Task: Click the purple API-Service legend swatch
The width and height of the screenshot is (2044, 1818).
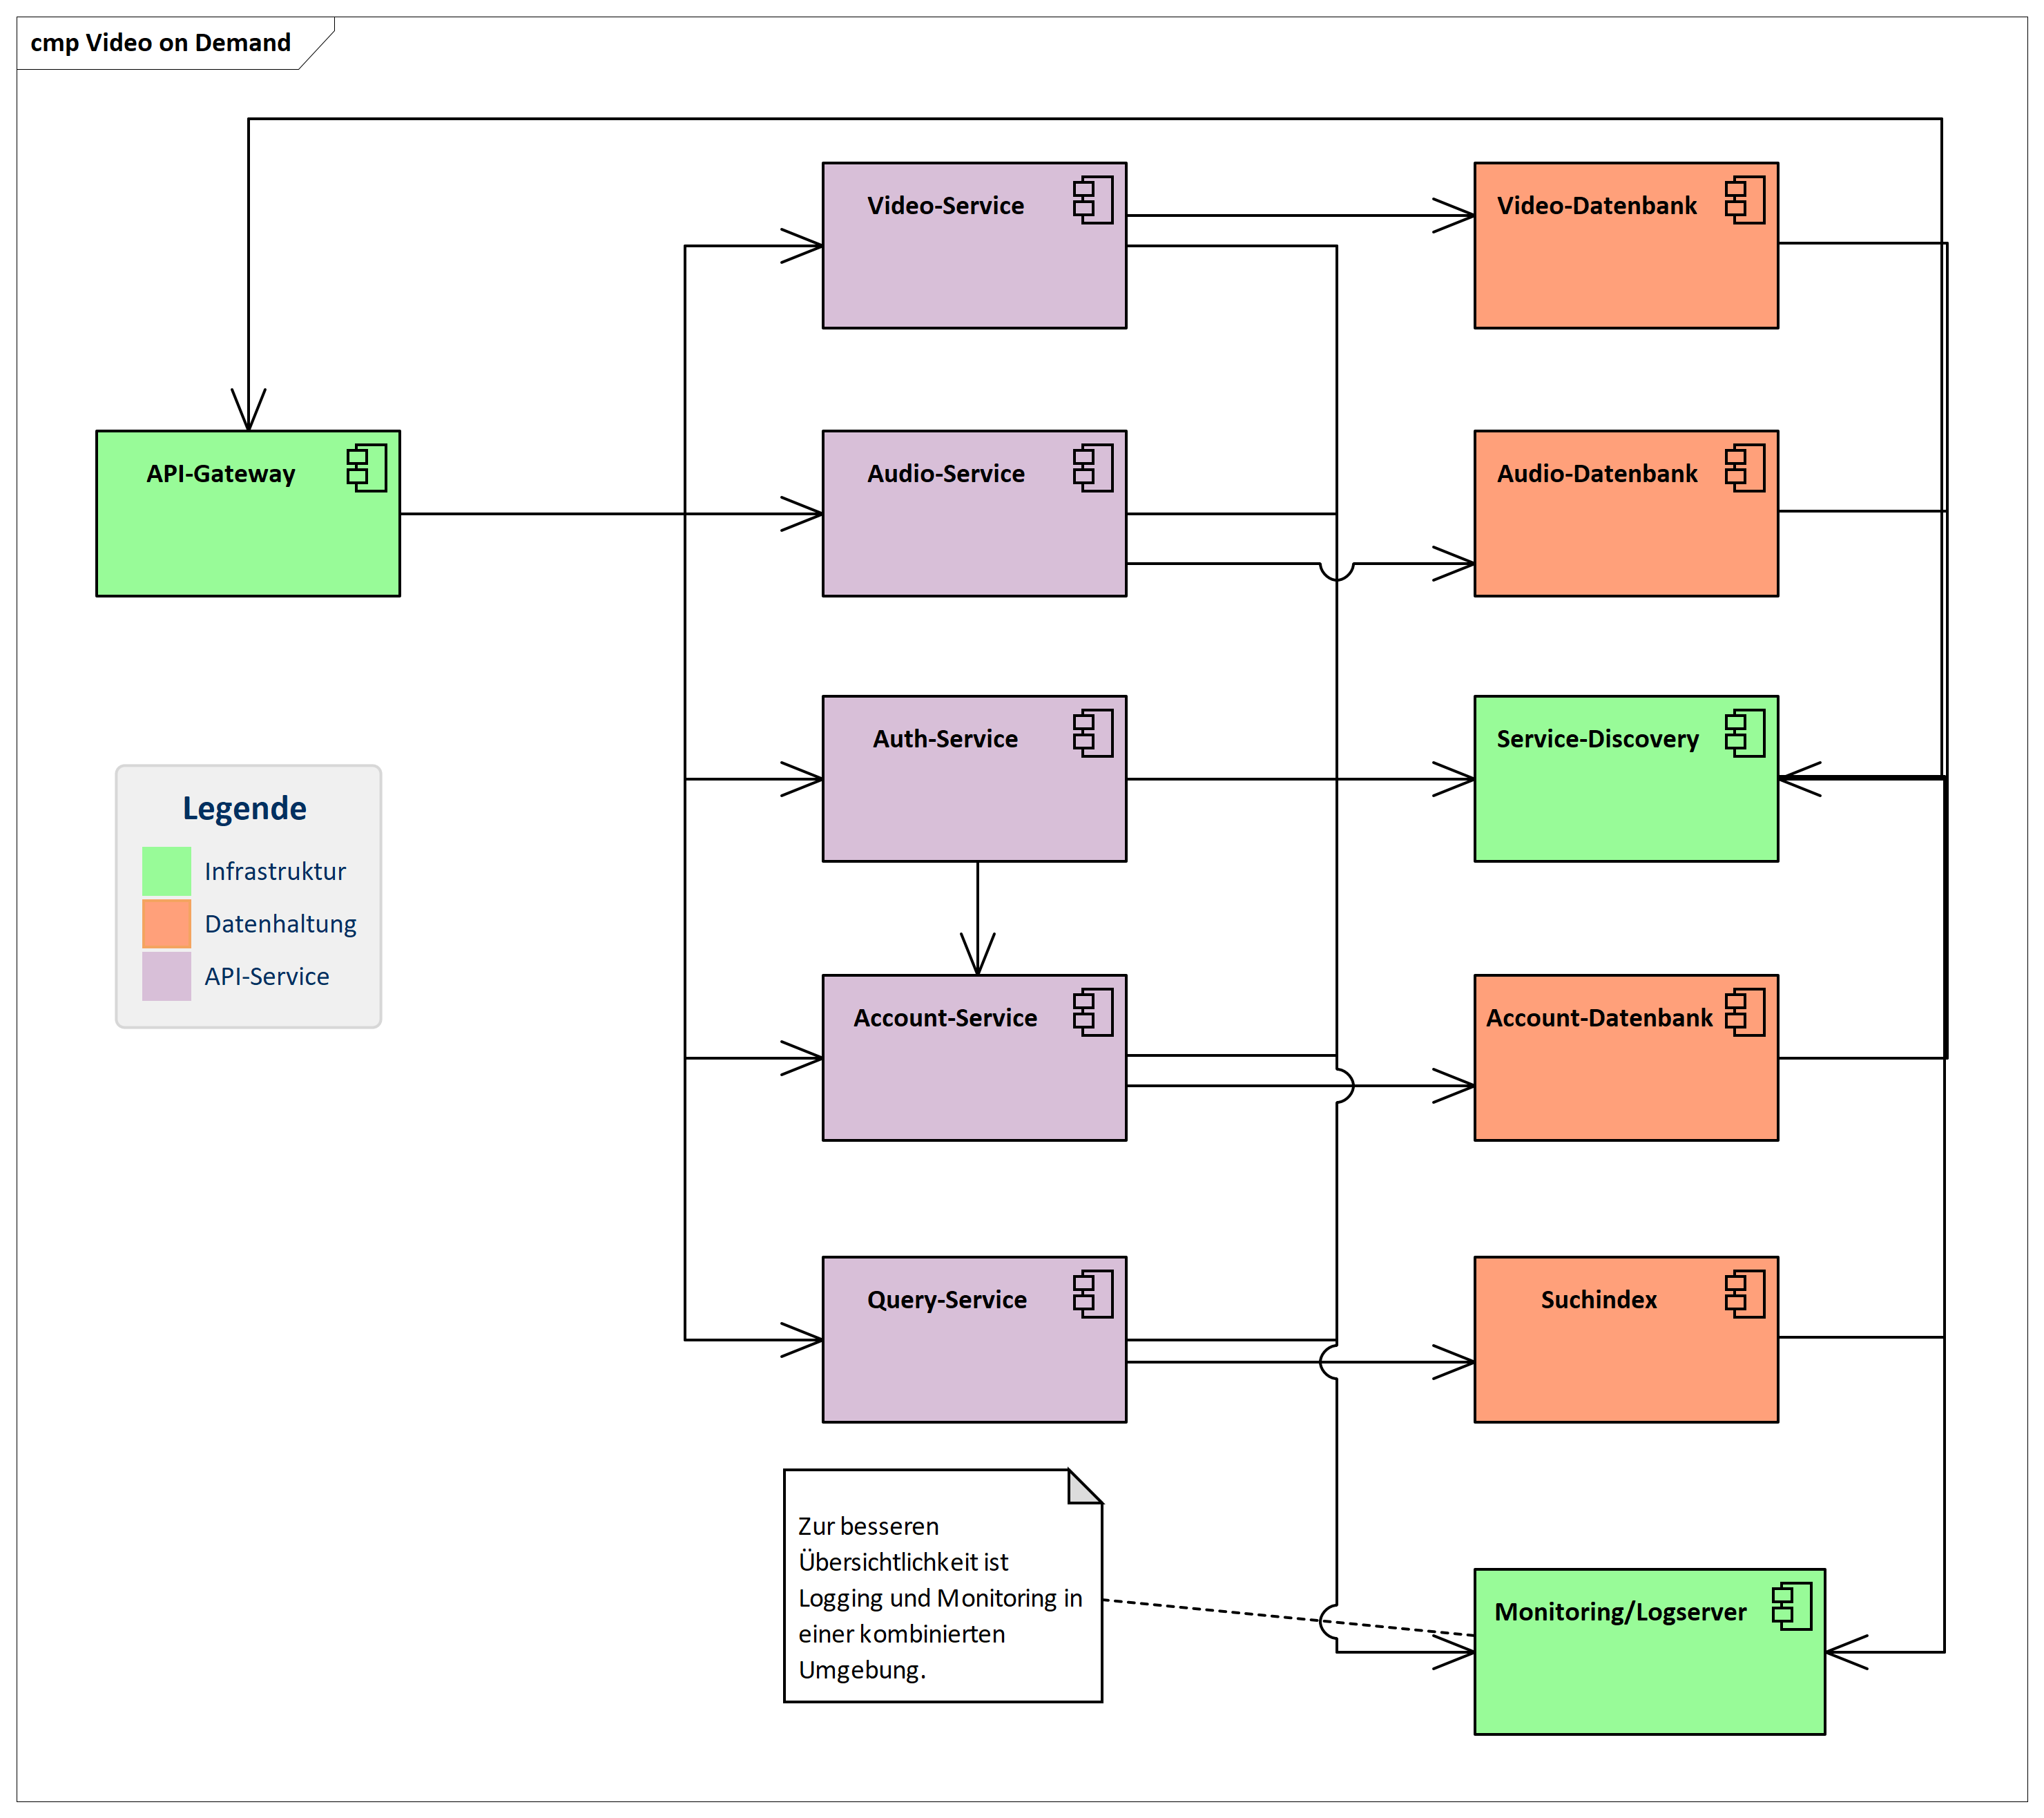Action: click(166, 976)
